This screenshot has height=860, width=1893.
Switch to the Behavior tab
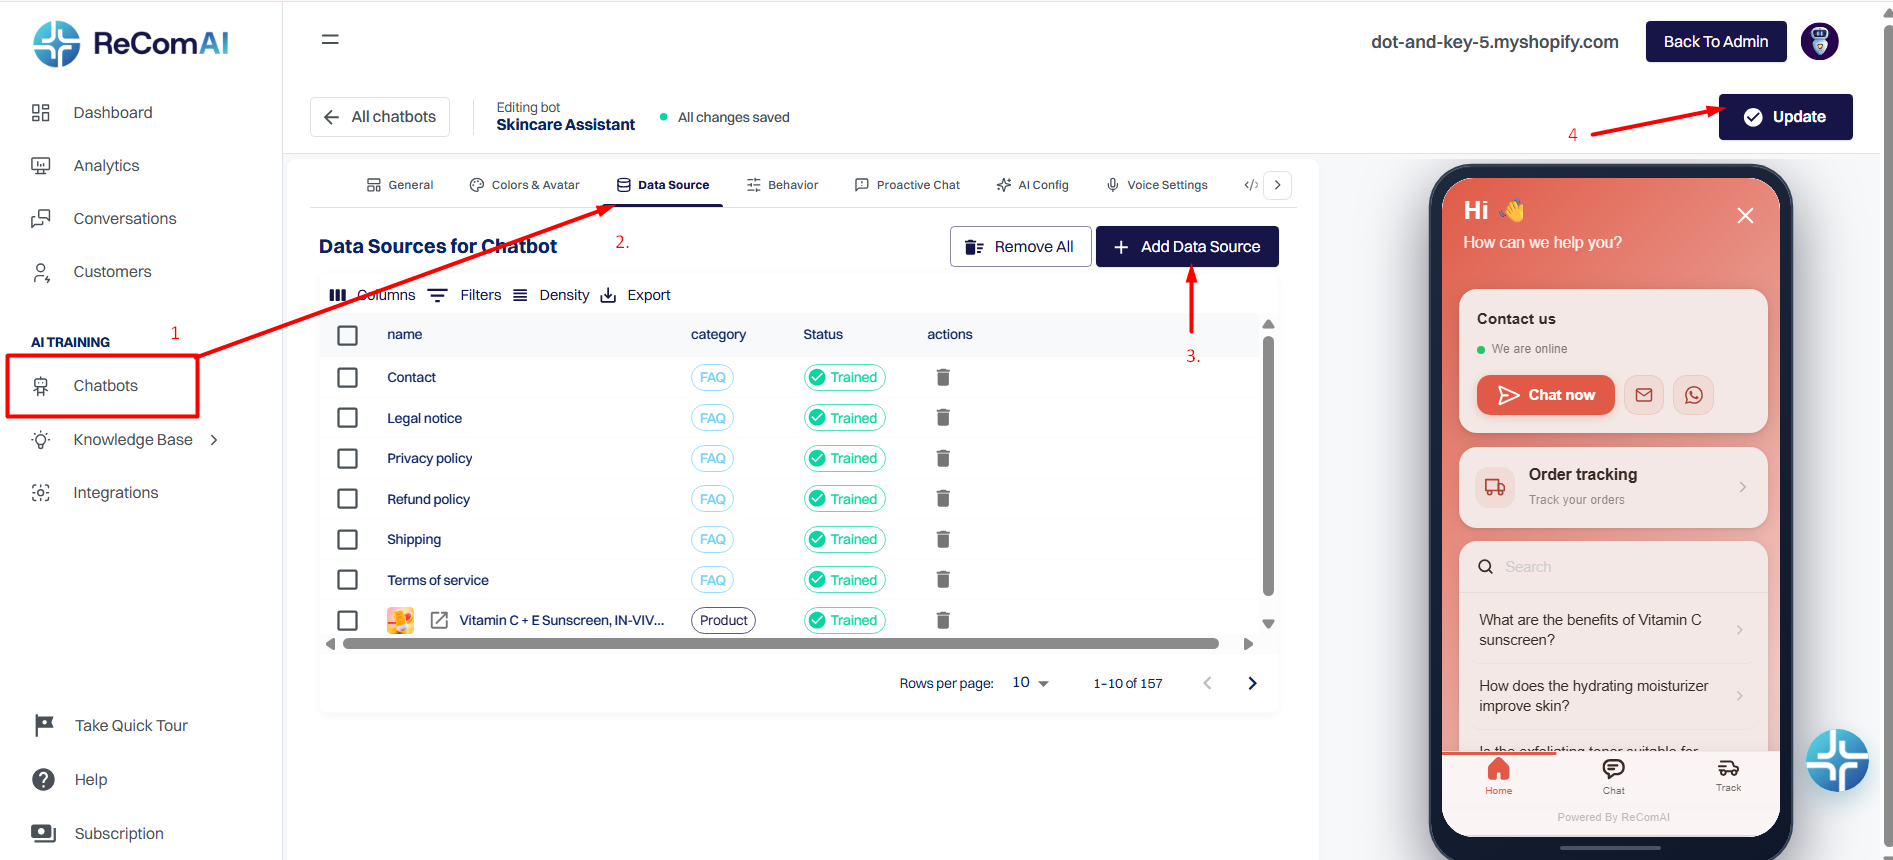(782, 185)
